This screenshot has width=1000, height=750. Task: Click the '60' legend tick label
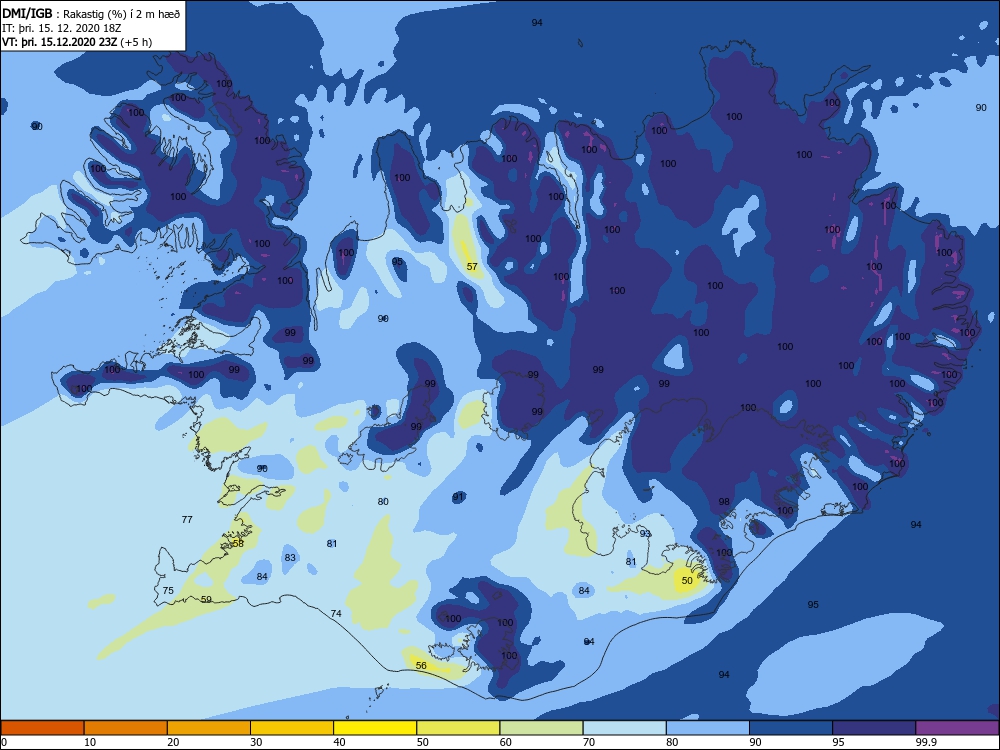pyautogui.click(x=506, y=742)
